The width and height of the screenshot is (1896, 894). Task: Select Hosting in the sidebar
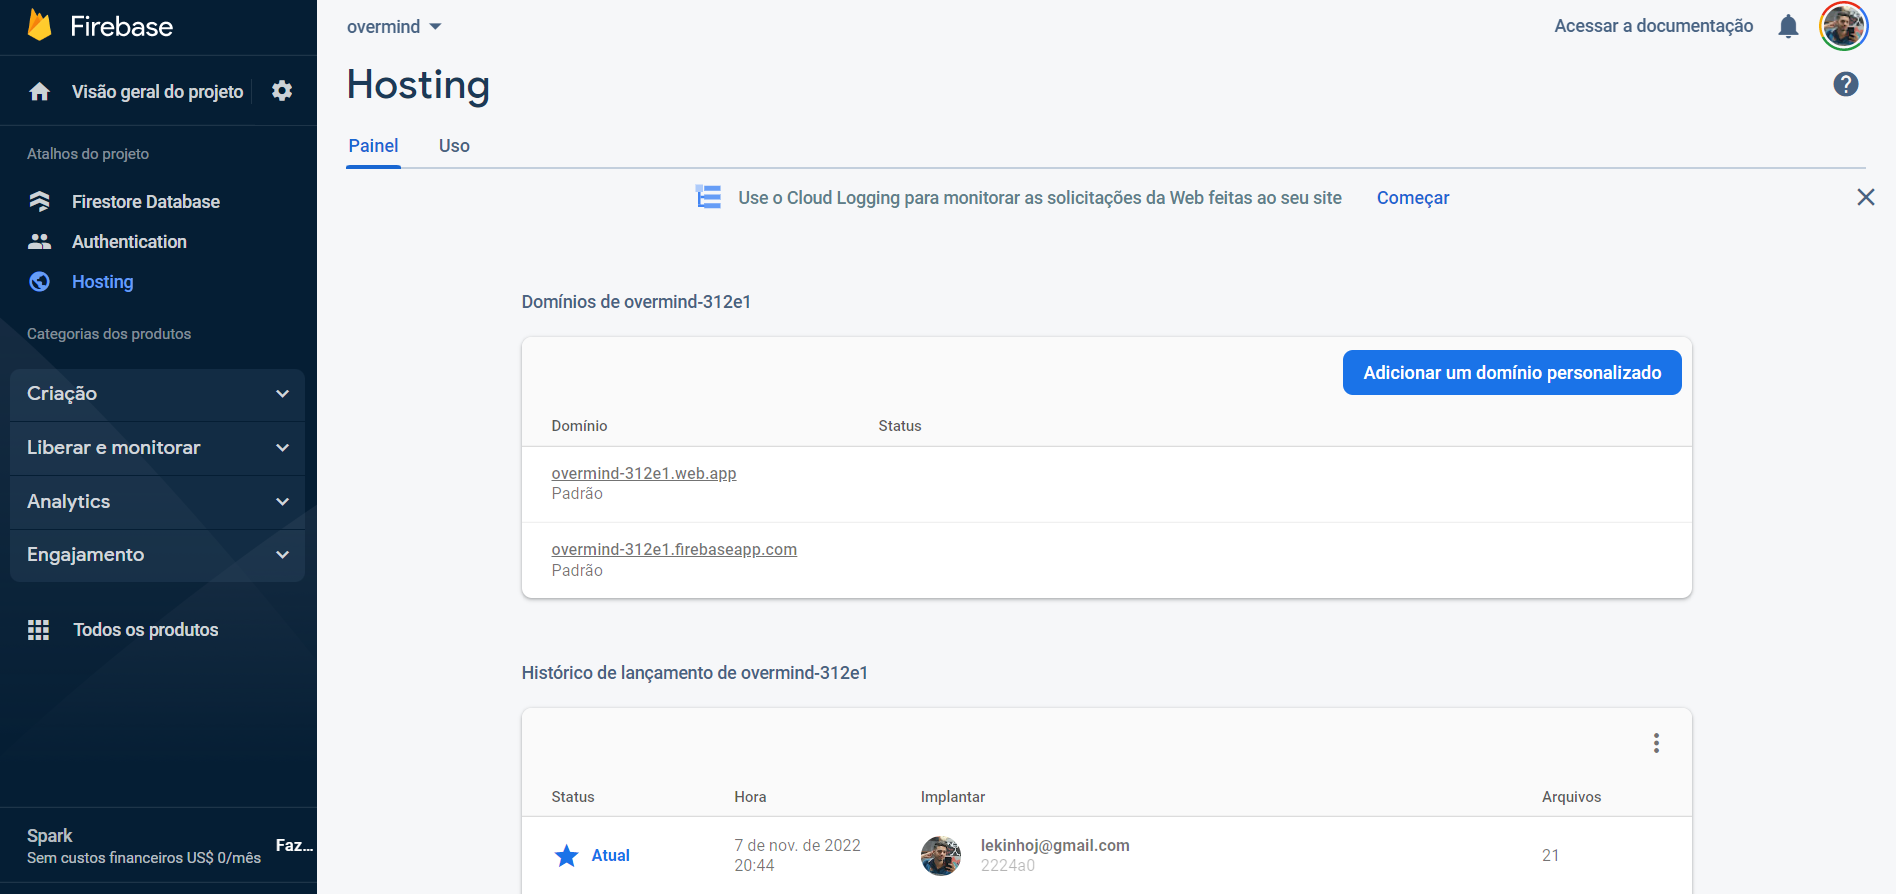(x=102, y=282)
